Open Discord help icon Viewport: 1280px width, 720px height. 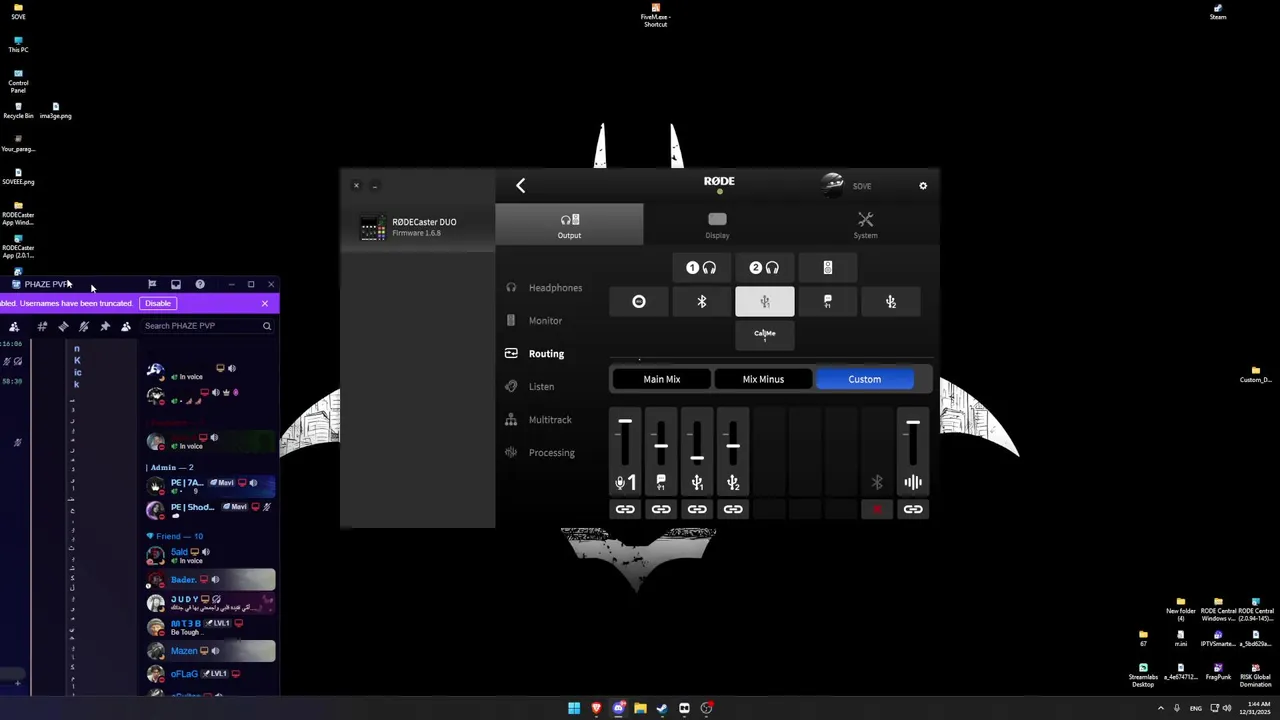point(200,285)
